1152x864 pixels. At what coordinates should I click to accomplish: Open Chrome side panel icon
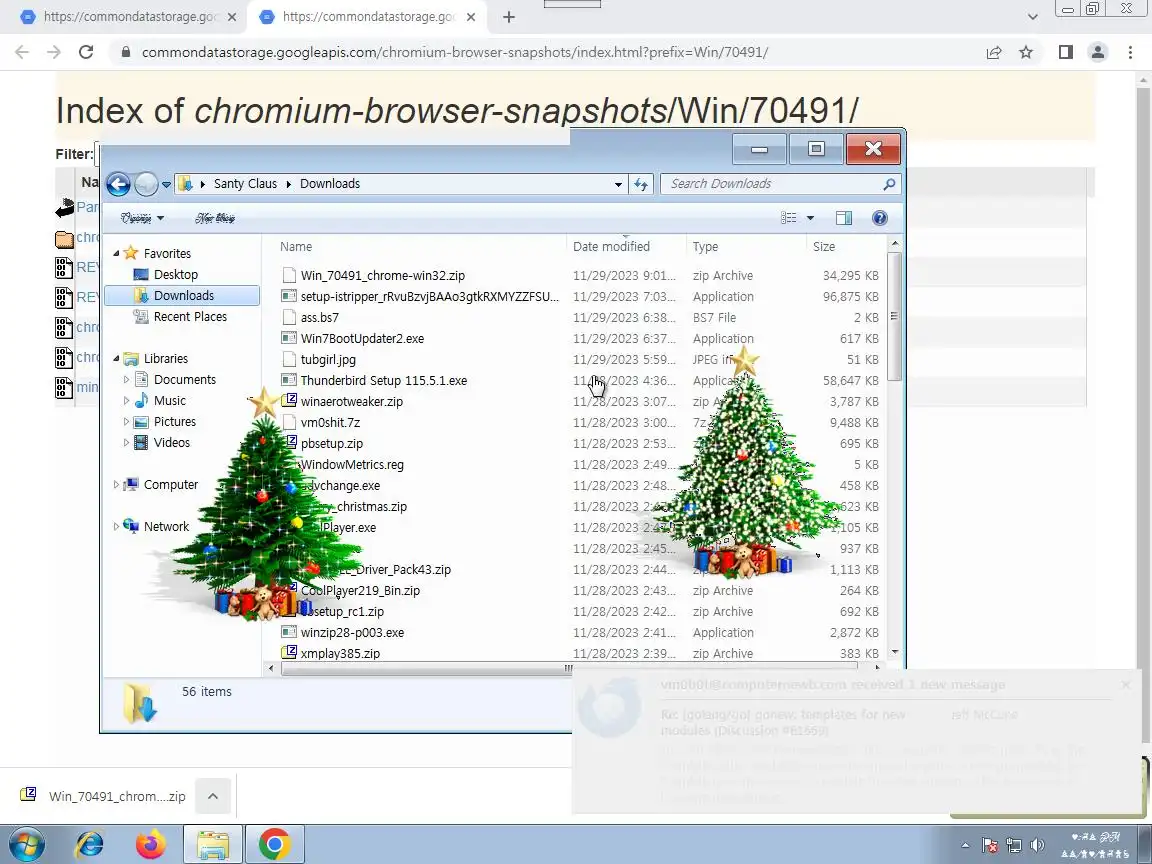[1065, 52]
